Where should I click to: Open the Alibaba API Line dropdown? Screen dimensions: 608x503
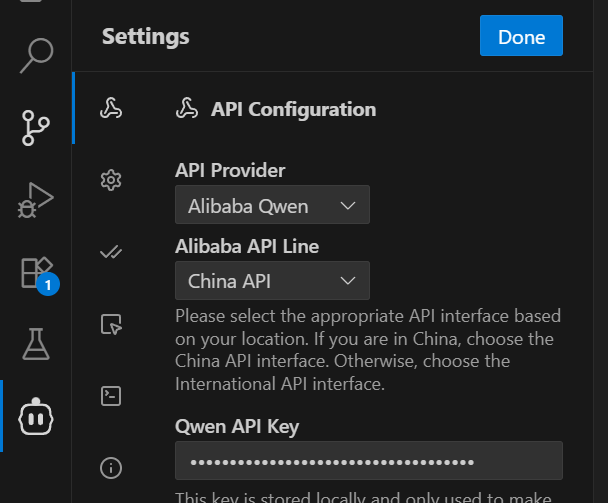pos(272,280)
